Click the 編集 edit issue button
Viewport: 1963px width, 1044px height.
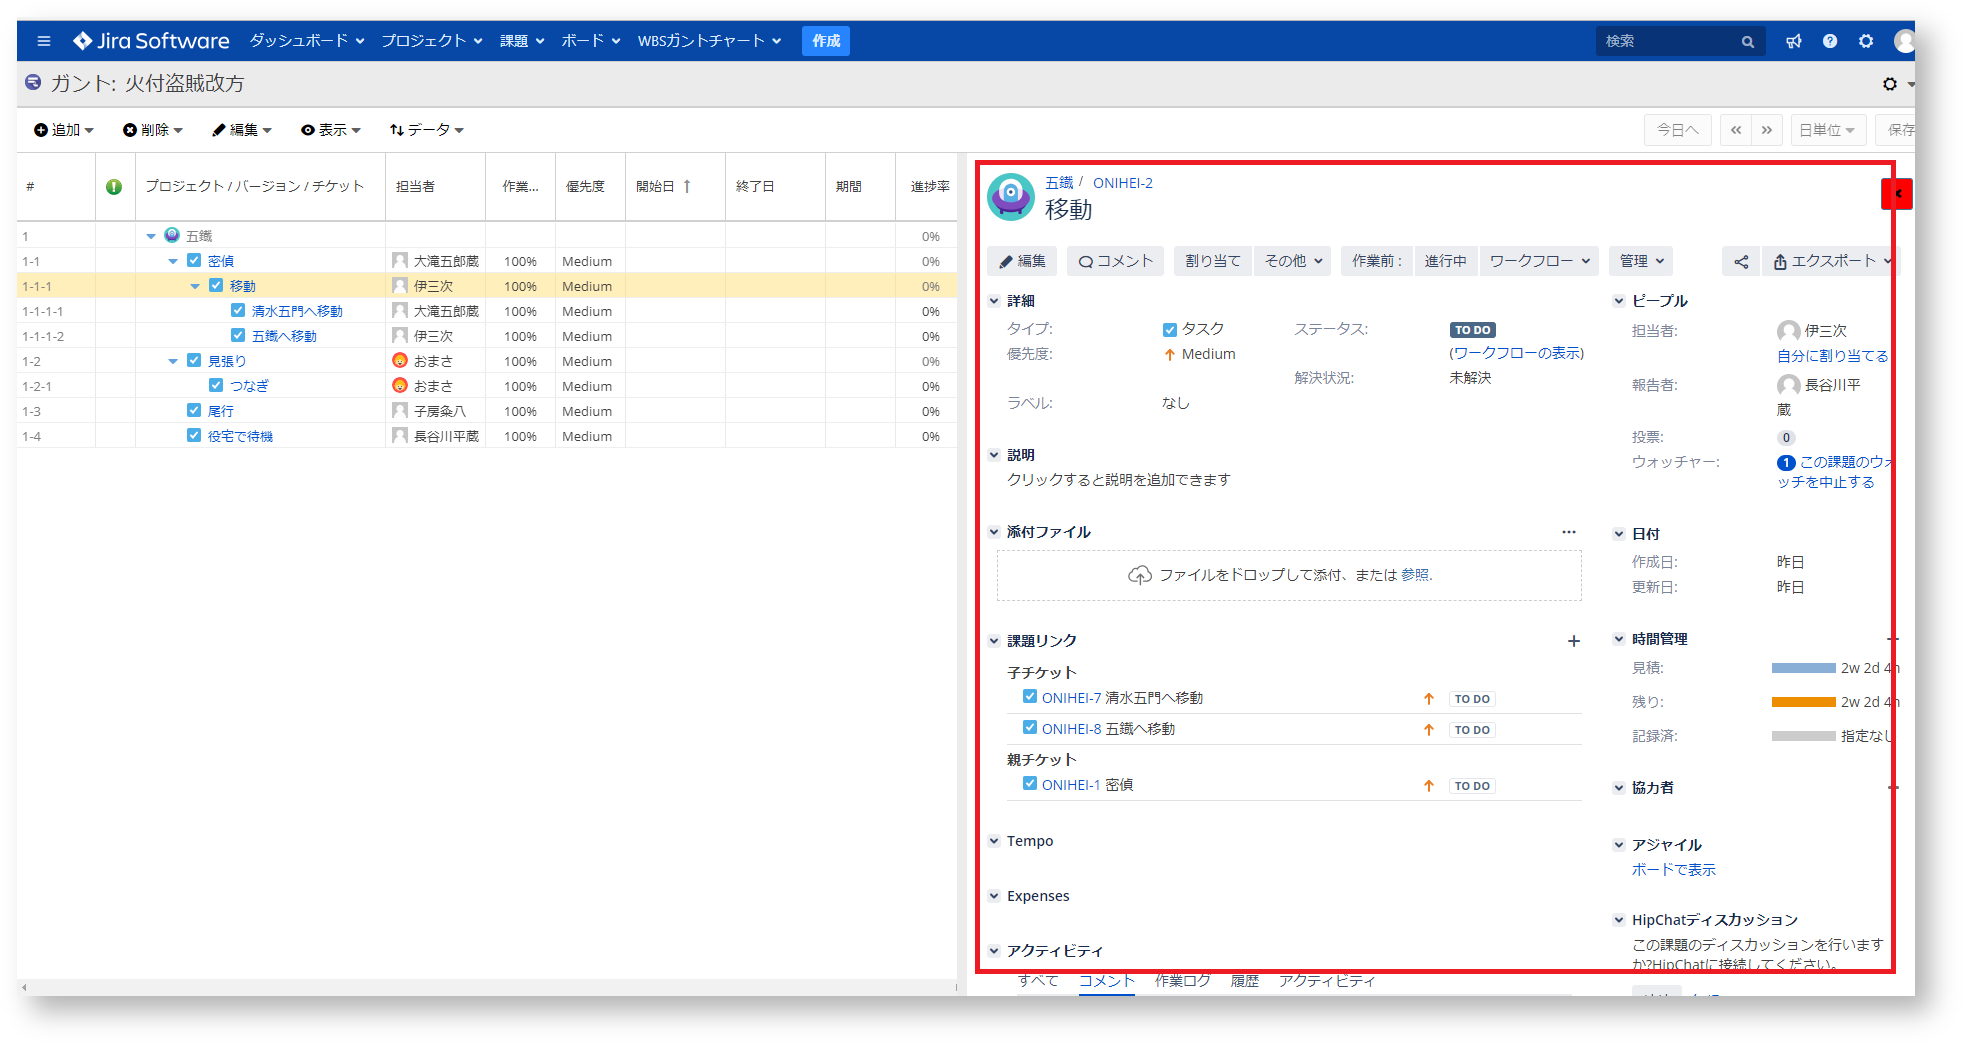1021,261
